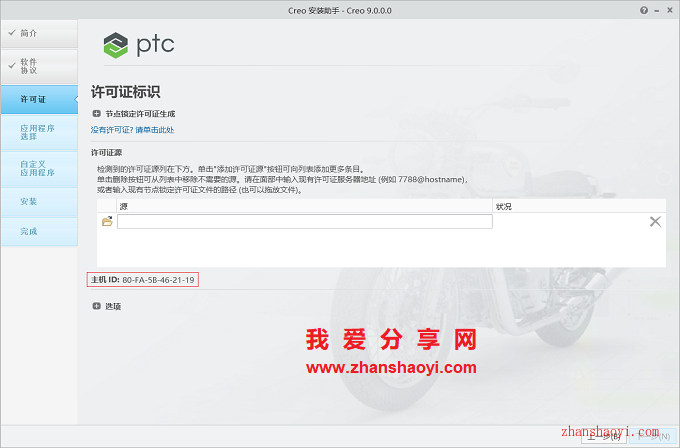Image resolution: width=680 pixels, height=448 pixels.
Task: Remove license source row with X icon
Action: tap(655, 221)
